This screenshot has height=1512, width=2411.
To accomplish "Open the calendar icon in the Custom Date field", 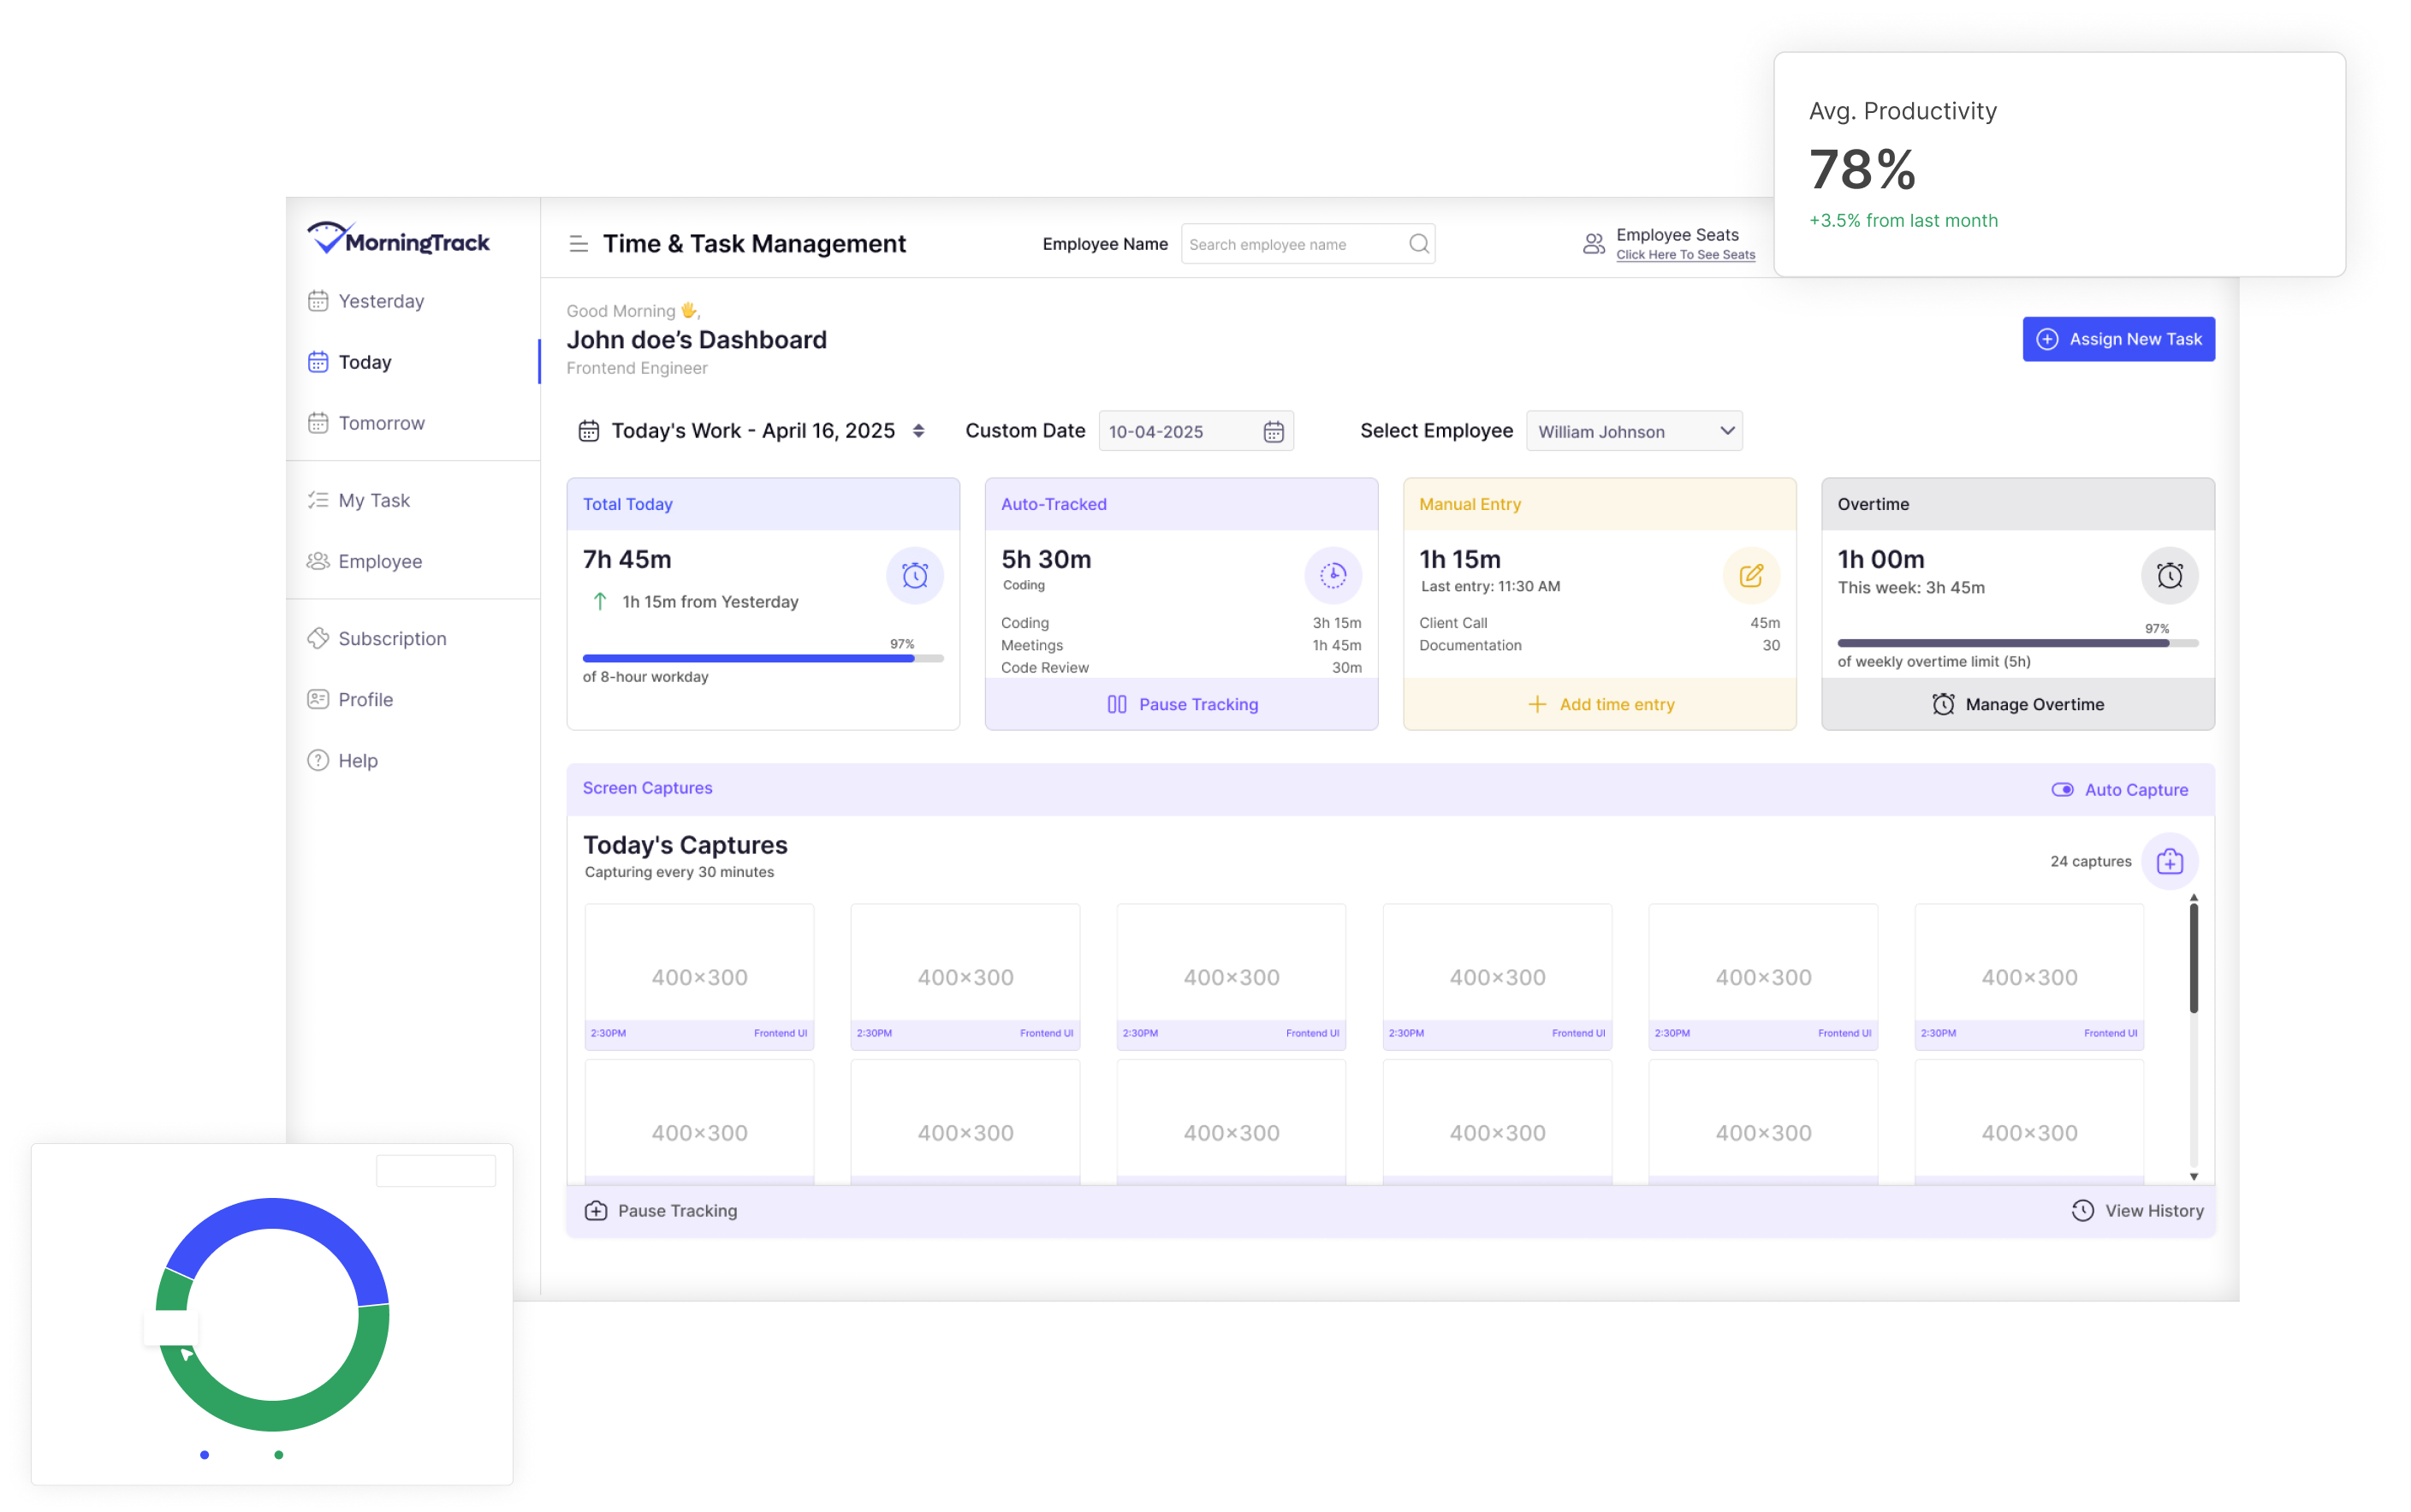I will pos(1273,431).
